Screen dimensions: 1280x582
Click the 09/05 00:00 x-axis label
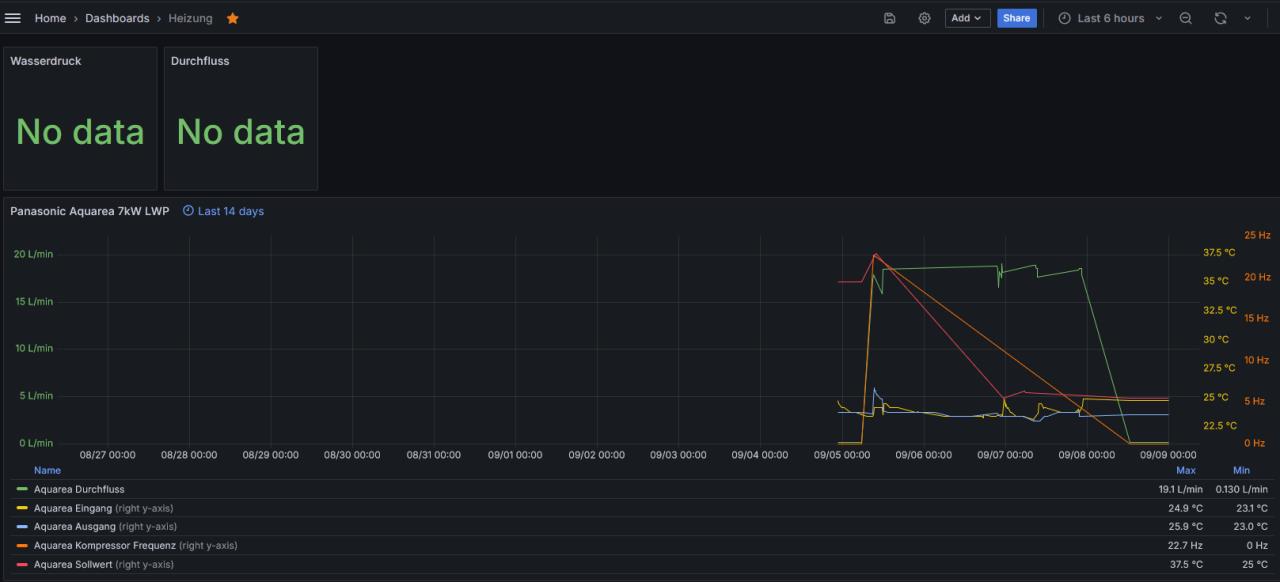[x=842, y=455]
